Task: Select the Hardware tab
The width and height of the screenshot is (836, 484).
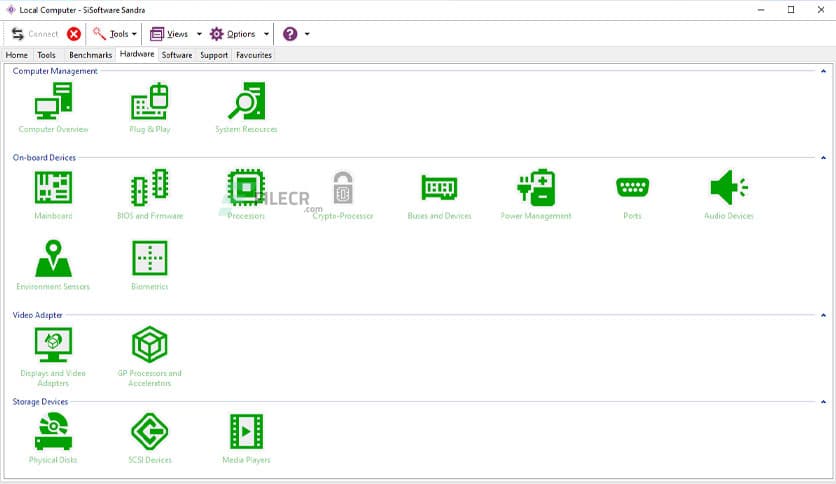Action: [137, 54]
